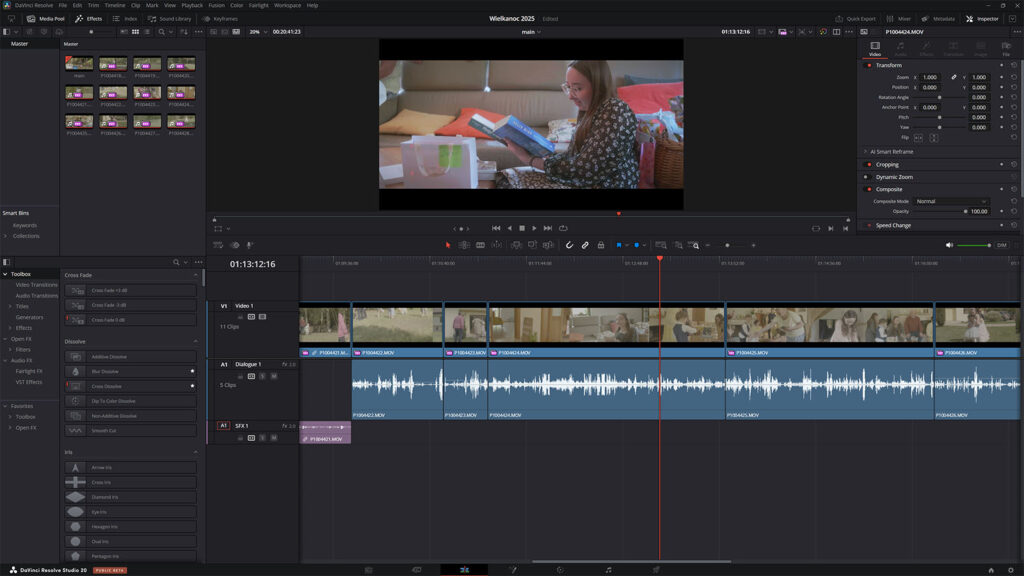Switch media pool to list view
Viewport: 1024px width, 576px height.
tap(147, 31)
